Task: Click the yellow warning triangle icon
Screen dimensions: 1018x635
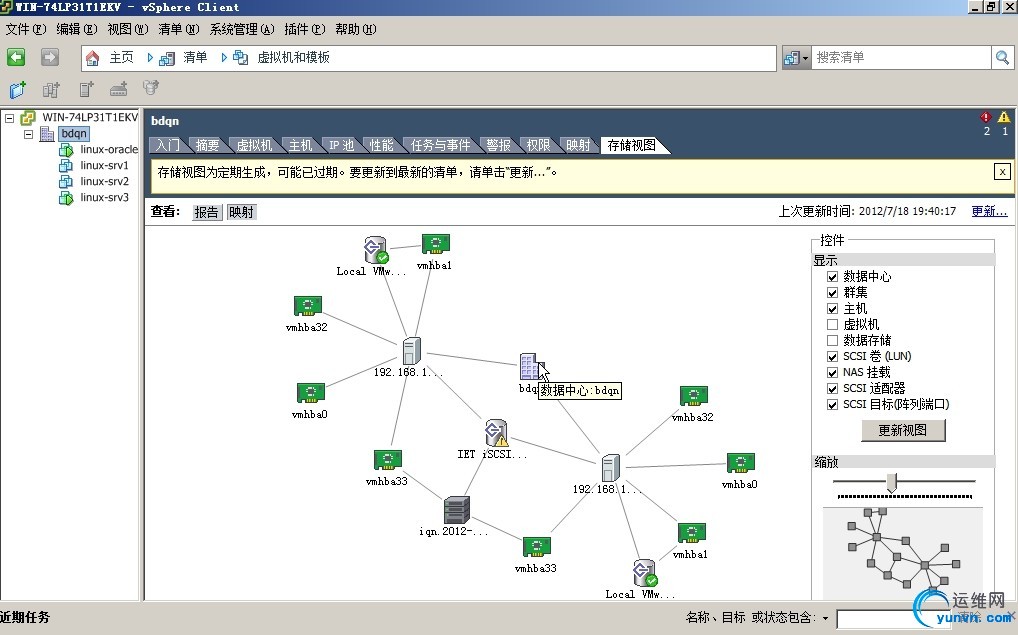Action: [x=1004, y=118]
